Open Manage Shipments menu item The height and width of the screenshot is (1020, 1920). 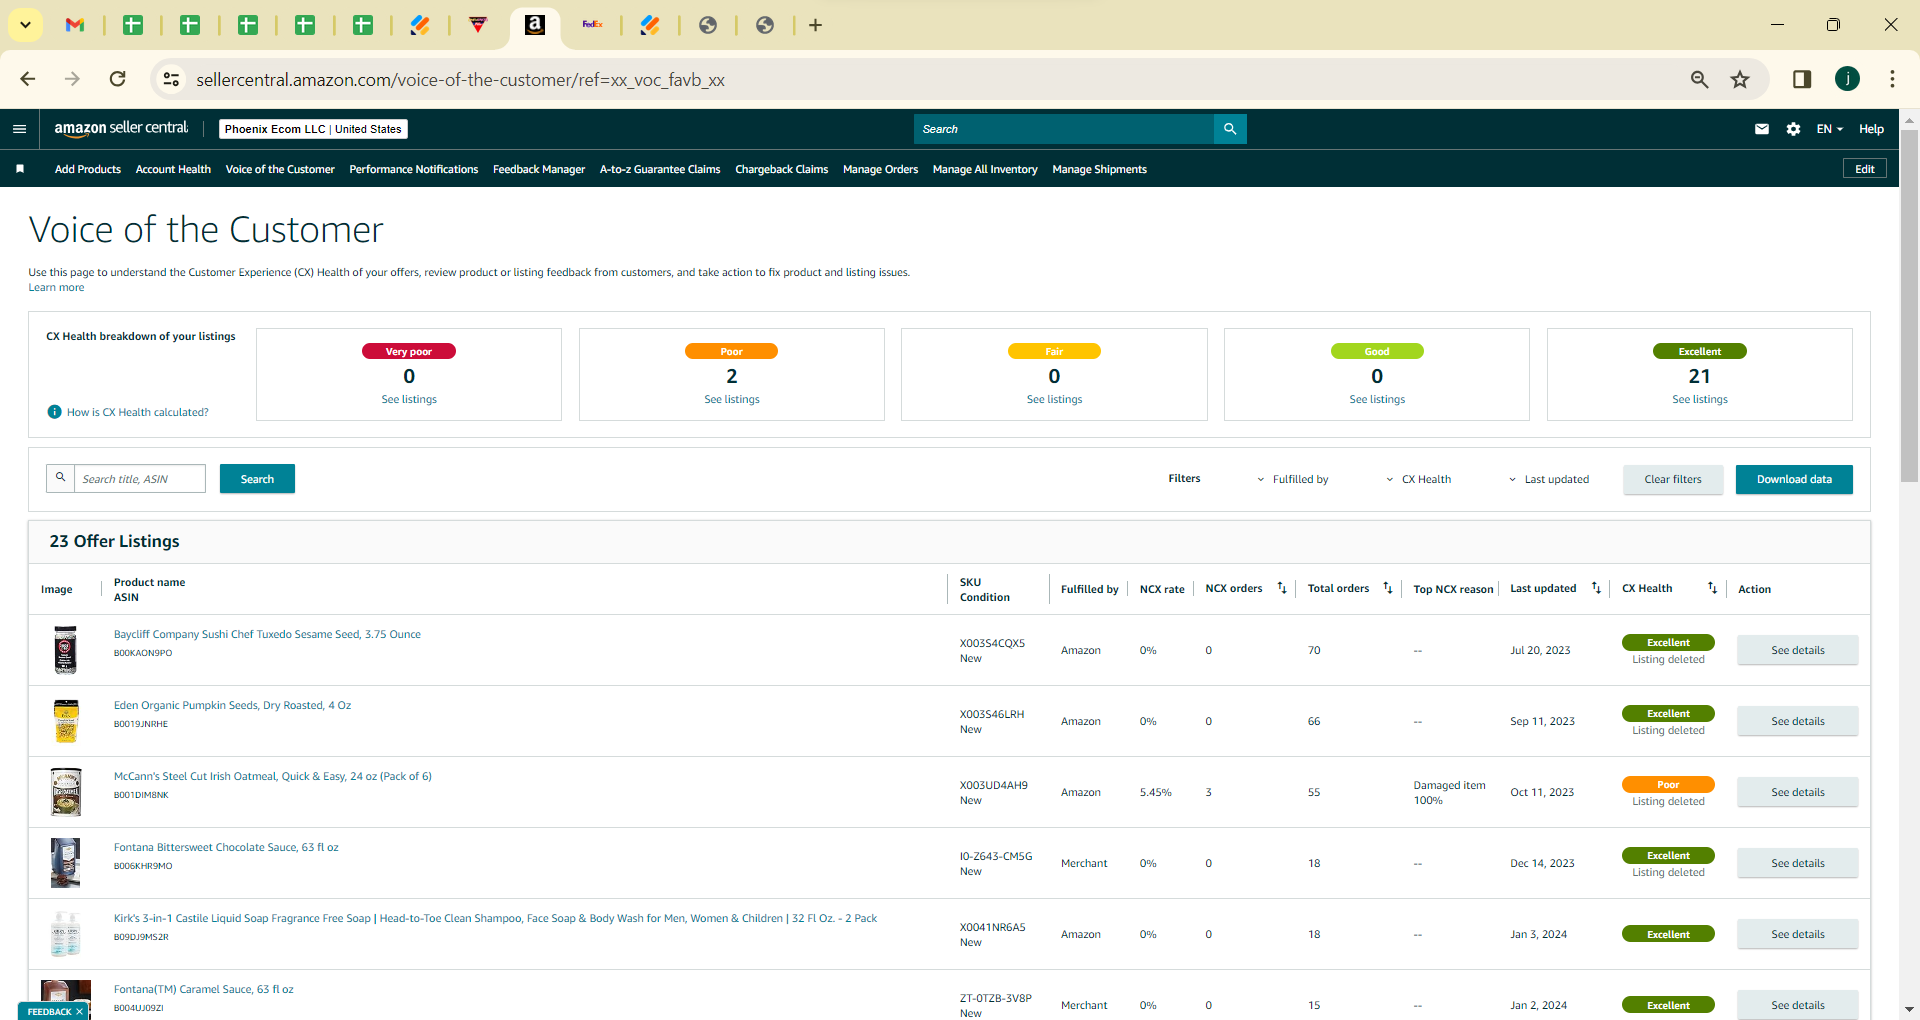click(x=1099, y=169)
